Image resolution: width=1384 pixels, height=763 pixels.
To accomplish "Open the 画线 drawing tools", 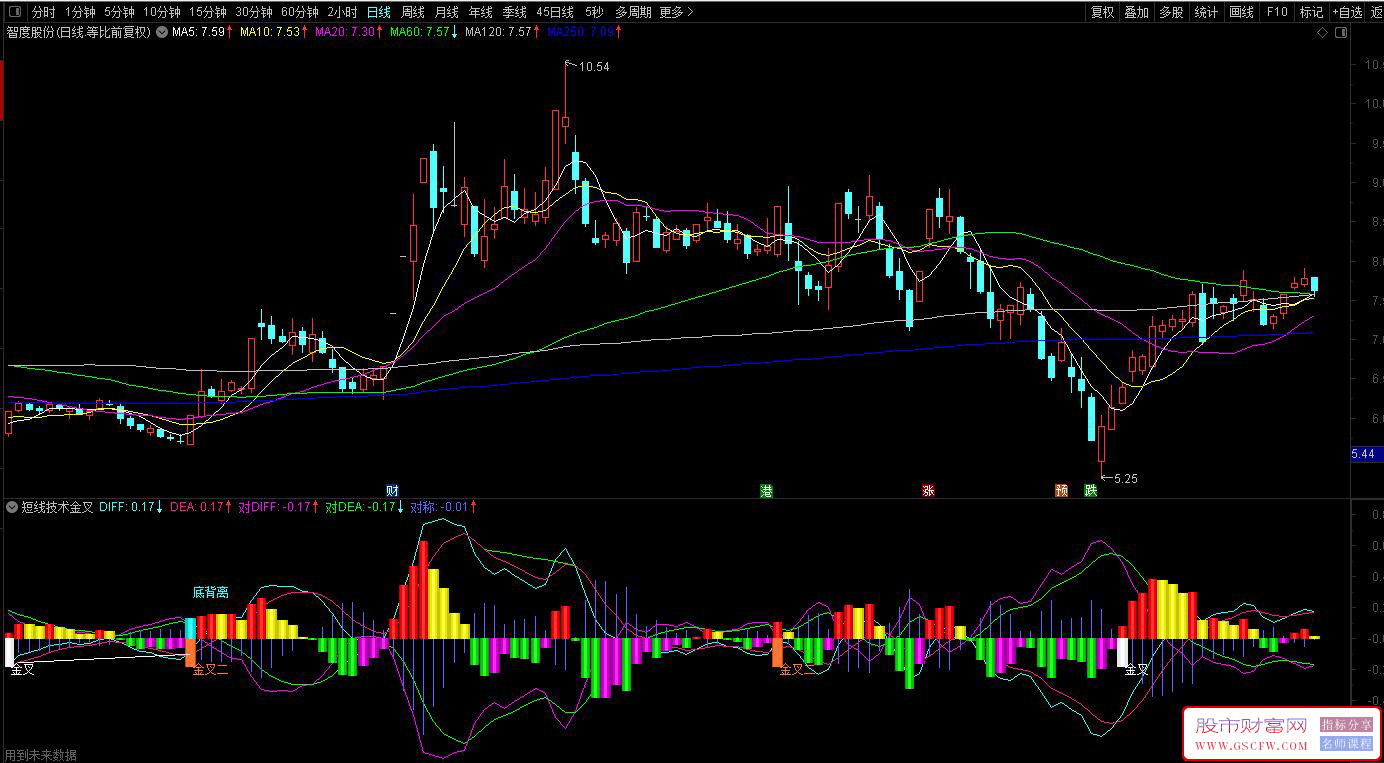I will click(1241, 12).
